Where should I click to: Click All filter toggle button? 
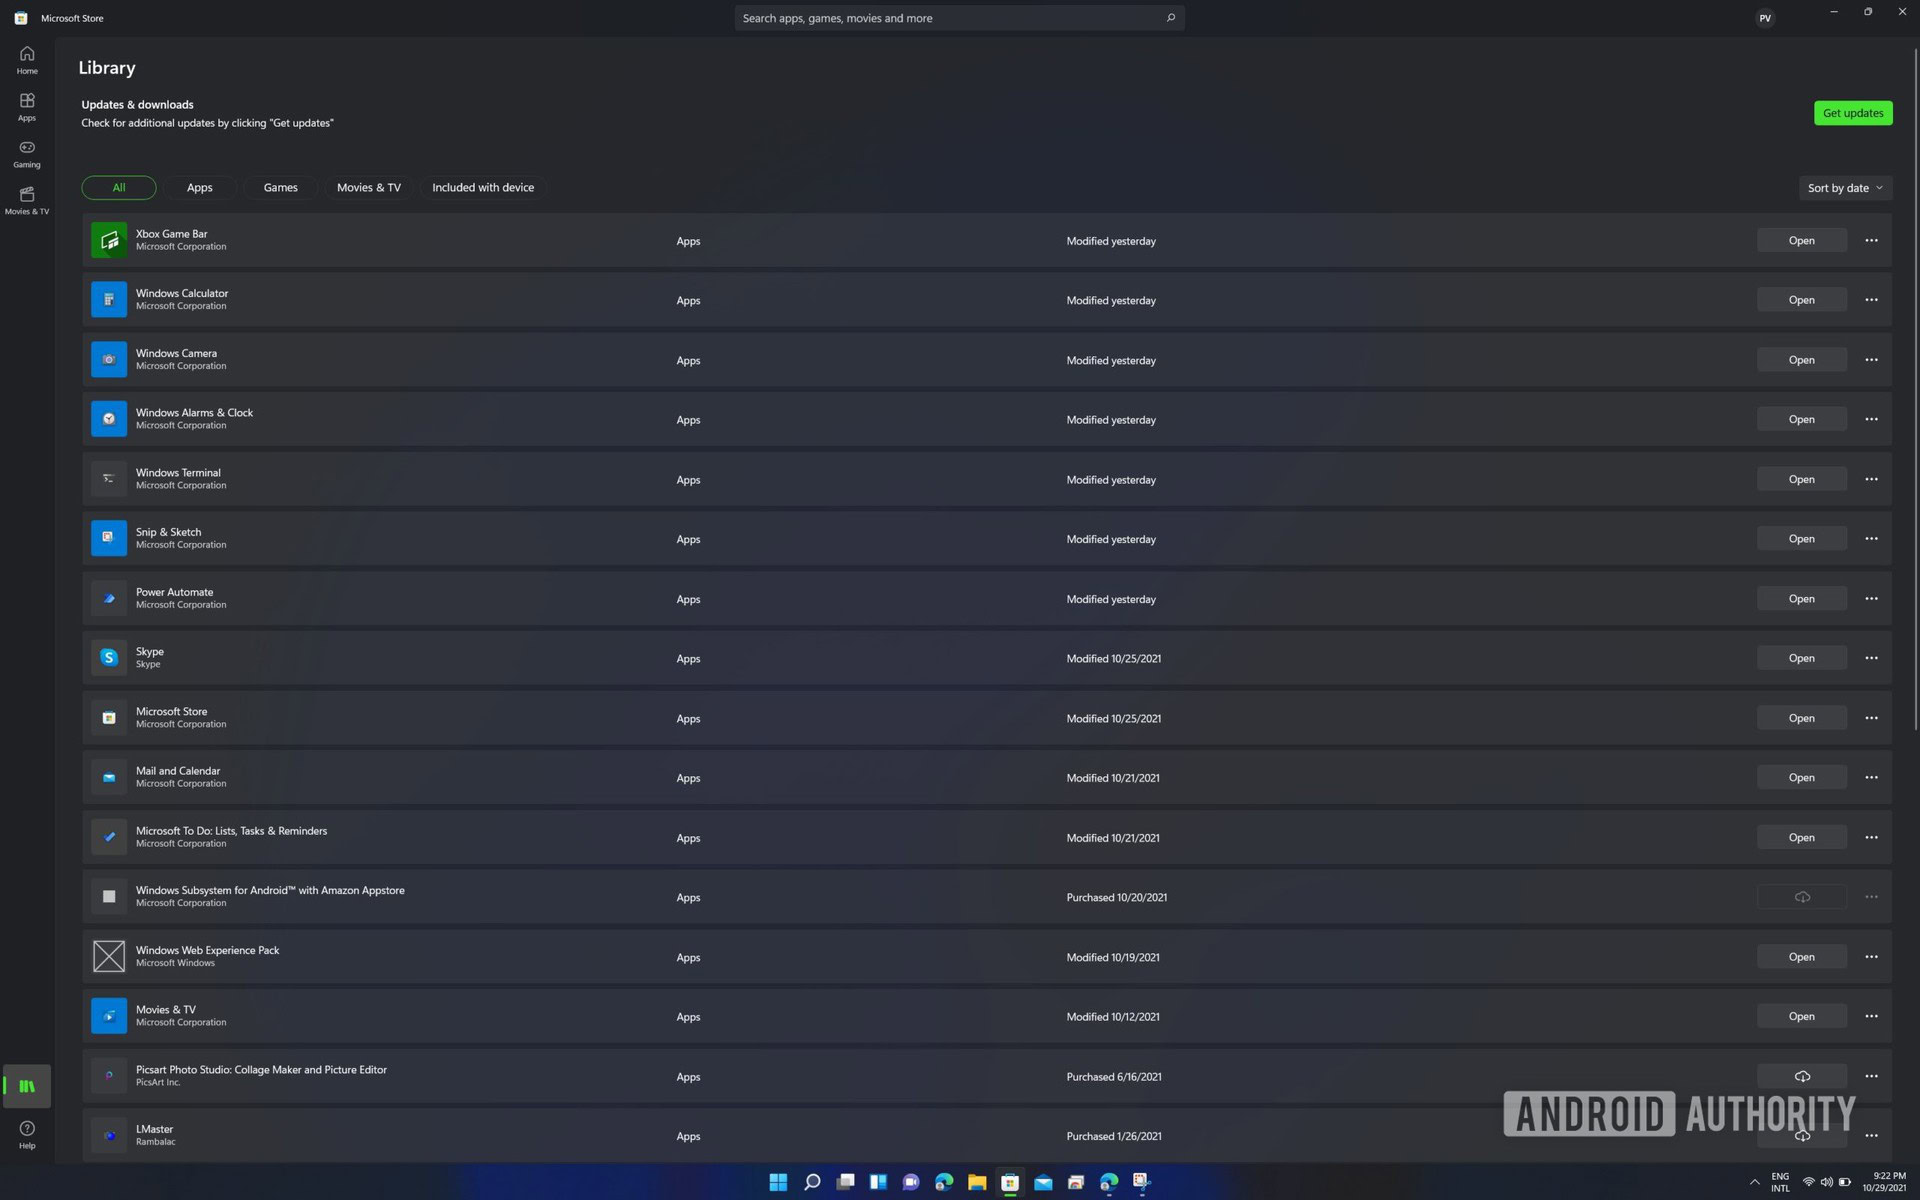pyautogui.click(x=119, y=187)
